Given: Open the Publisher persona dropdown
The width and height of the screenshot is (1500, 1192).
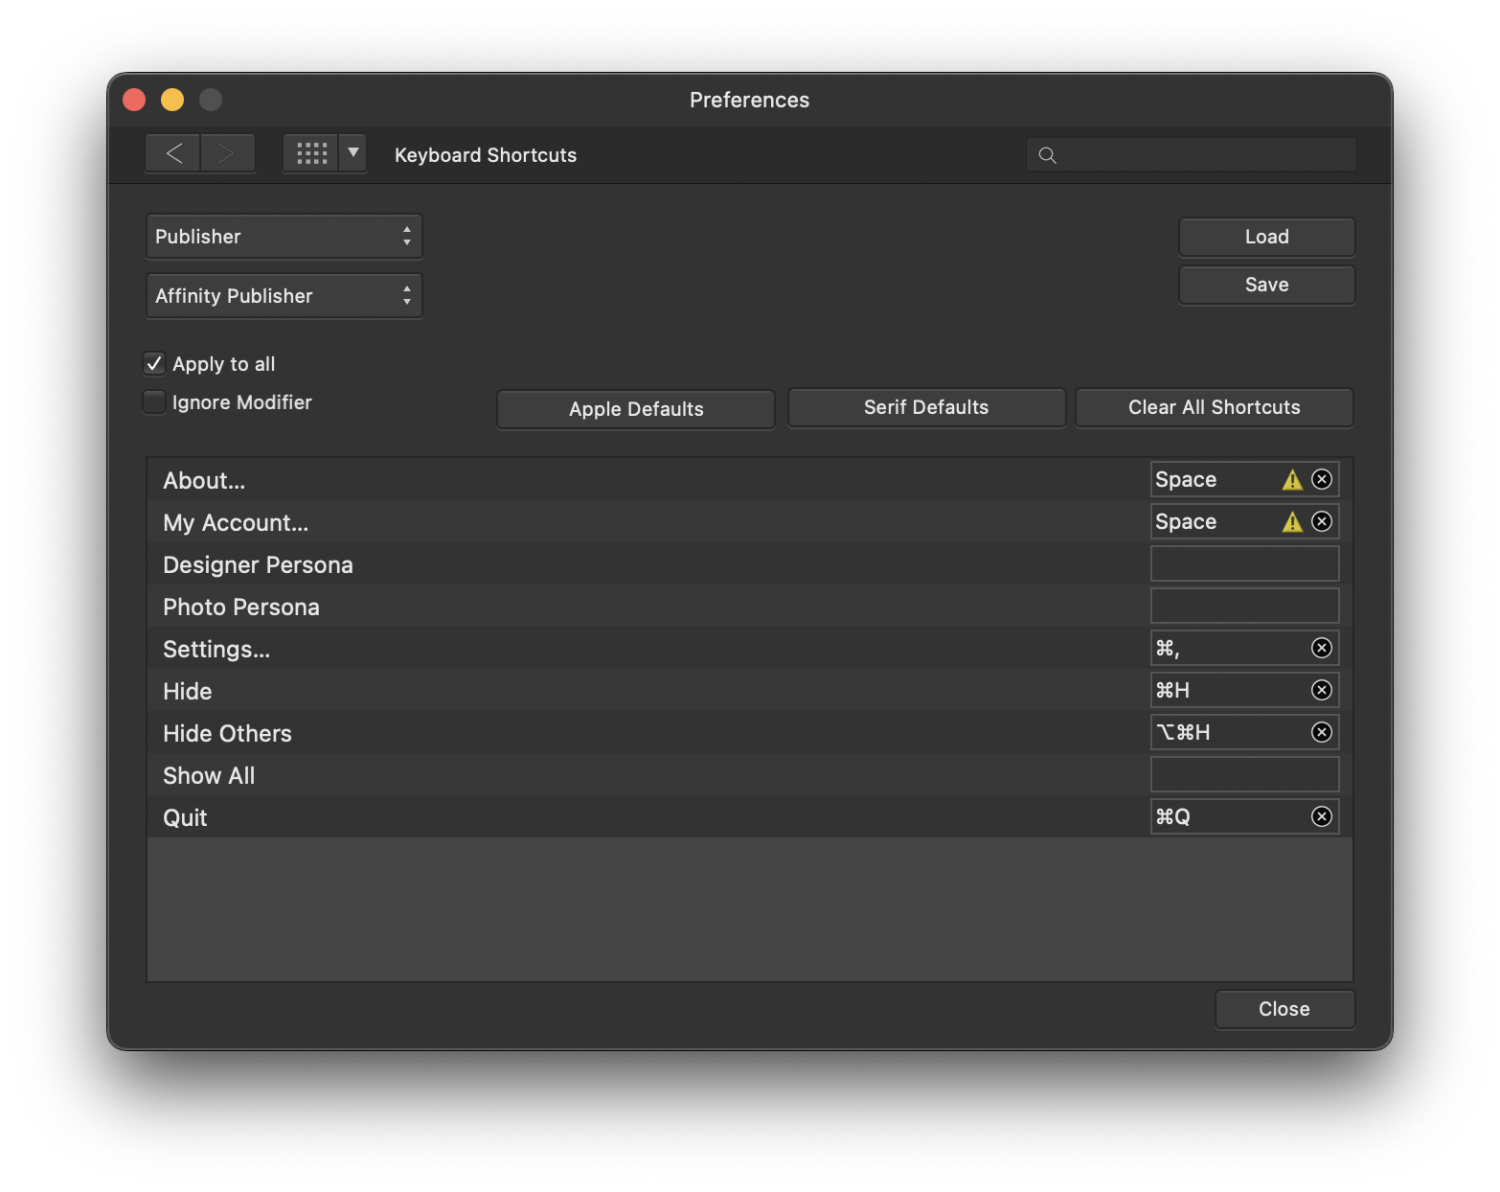Looking at the screenshot, I should 284,237.
